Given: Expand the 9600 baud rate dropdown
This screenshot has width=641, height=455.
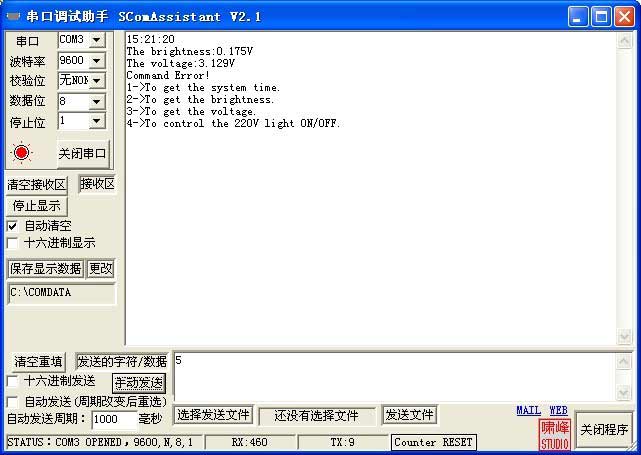Looking at the screenshot, I should [96, 61].
